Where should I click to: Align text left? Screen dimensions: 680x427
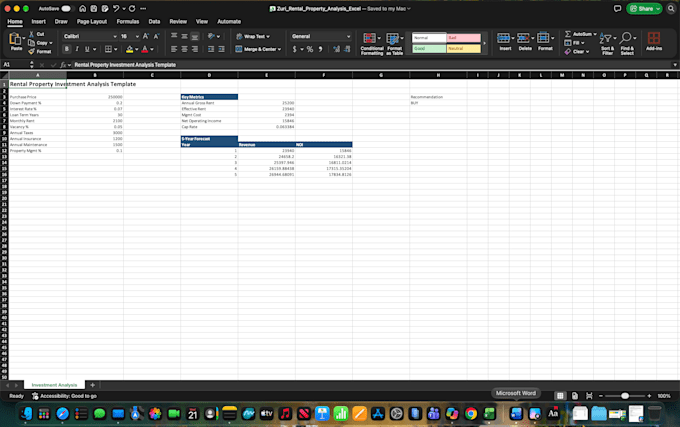pos(174,49)
